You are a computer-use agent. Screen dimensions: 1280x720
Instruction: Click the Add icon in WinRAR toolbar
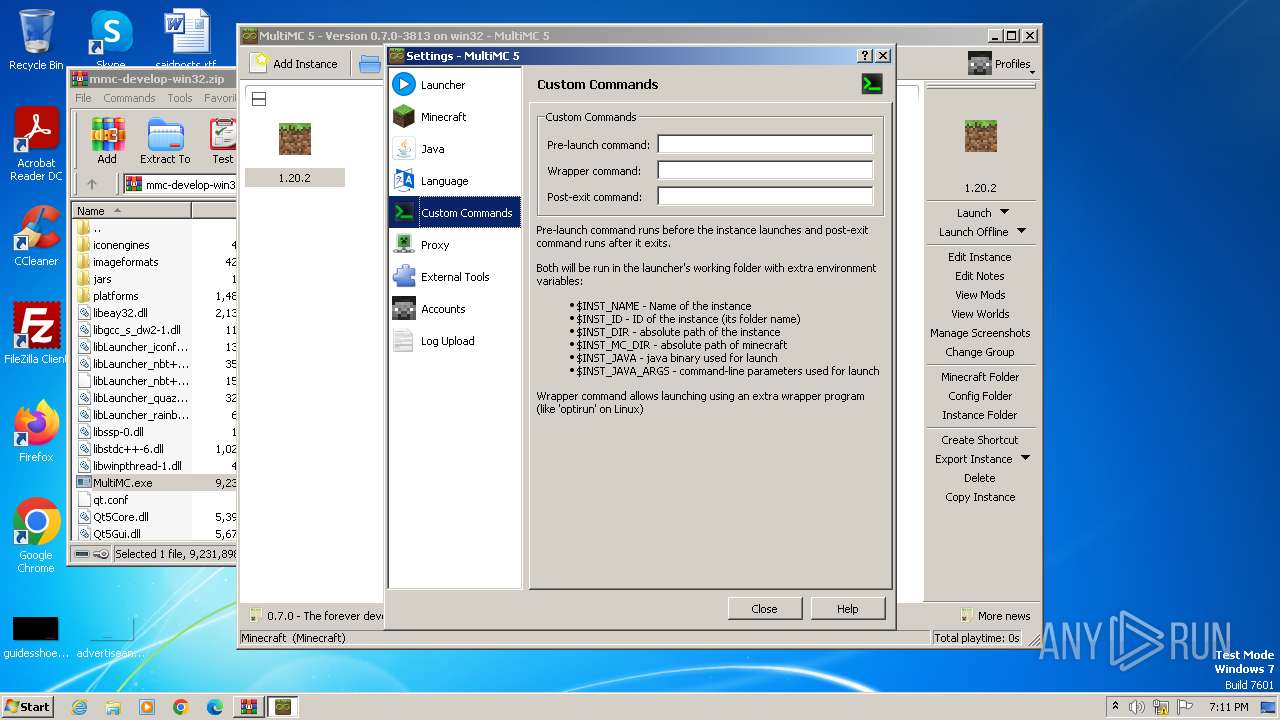pos(107,141)
